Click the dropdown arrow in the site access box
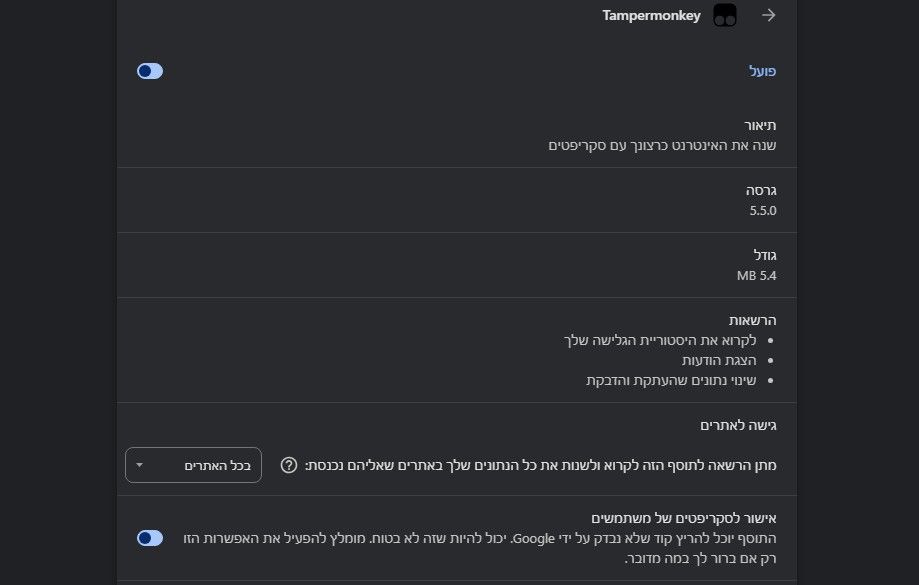Screen dimensions: 919x585 click(x=139, y=465)
